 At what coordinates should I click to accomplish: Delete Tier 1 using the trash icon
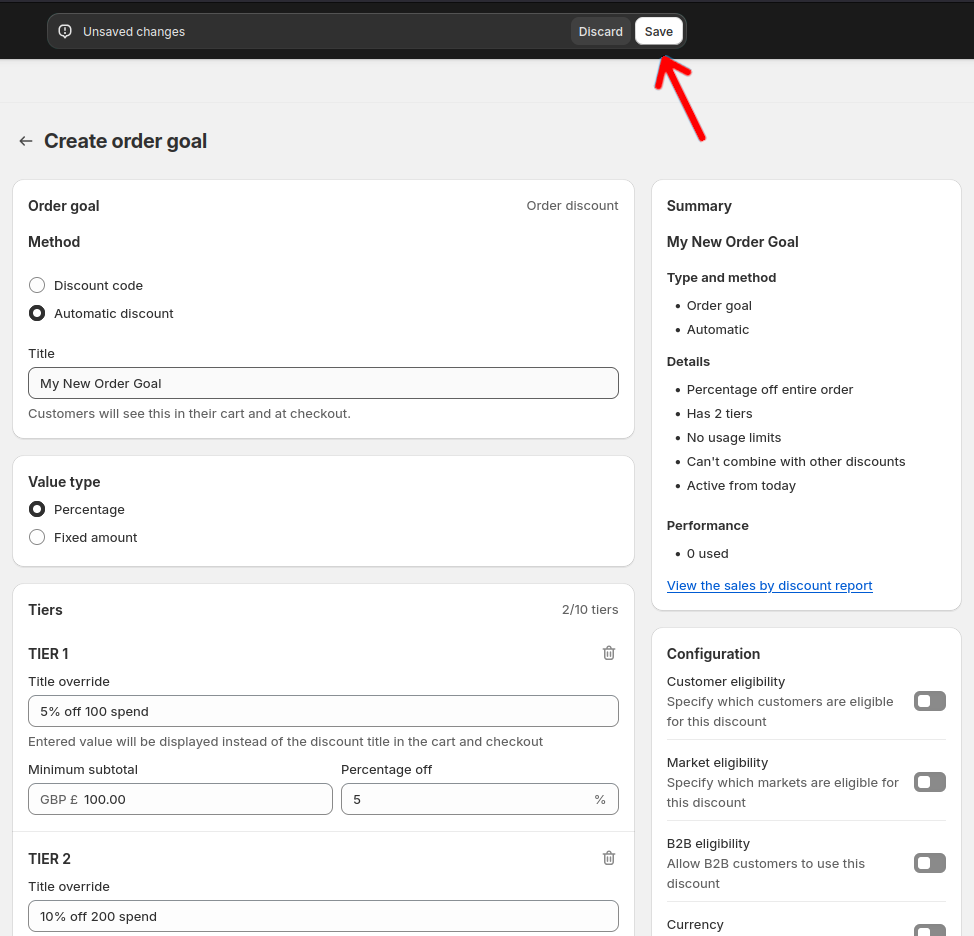pyautogui.click(x=608, y=652)
